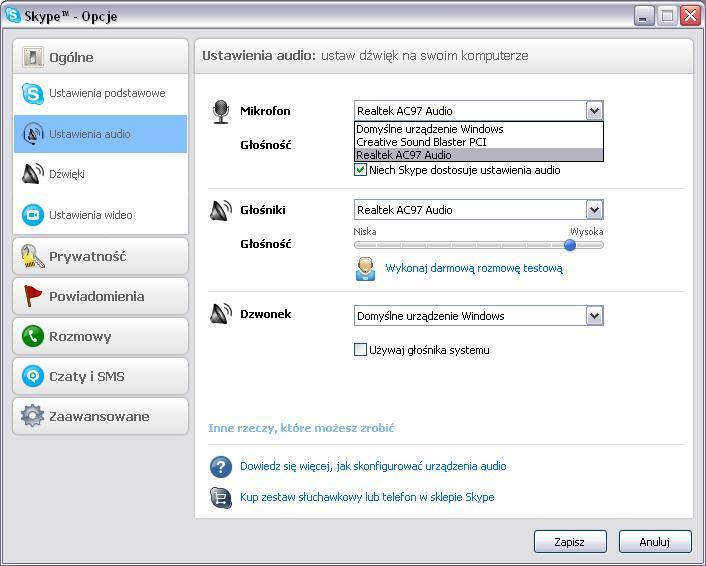Collapse the Mikrofon dropdown arrow
706x566 pixels.
pyautogui.click(x=594, y=111)
